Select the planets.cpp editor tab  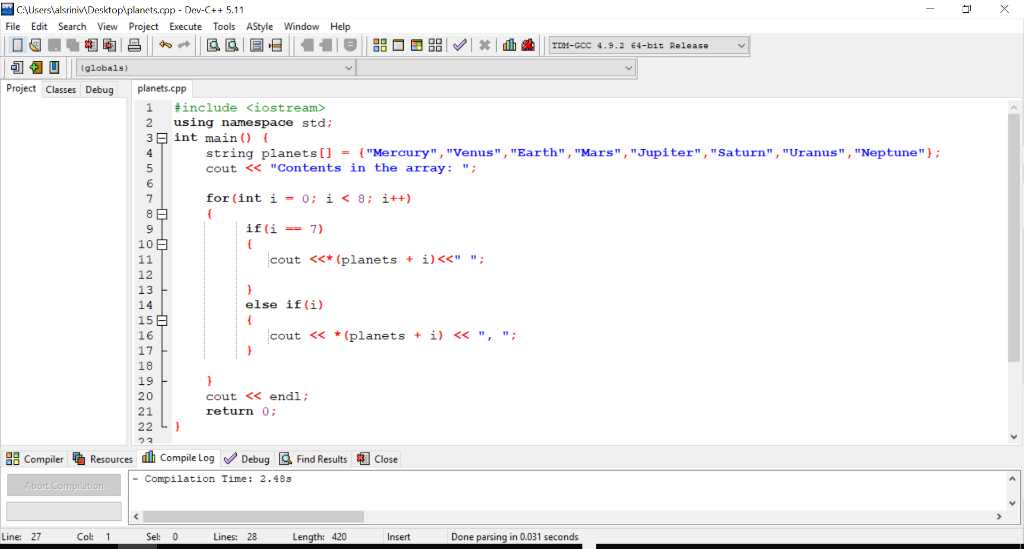[x=162, y=88]
